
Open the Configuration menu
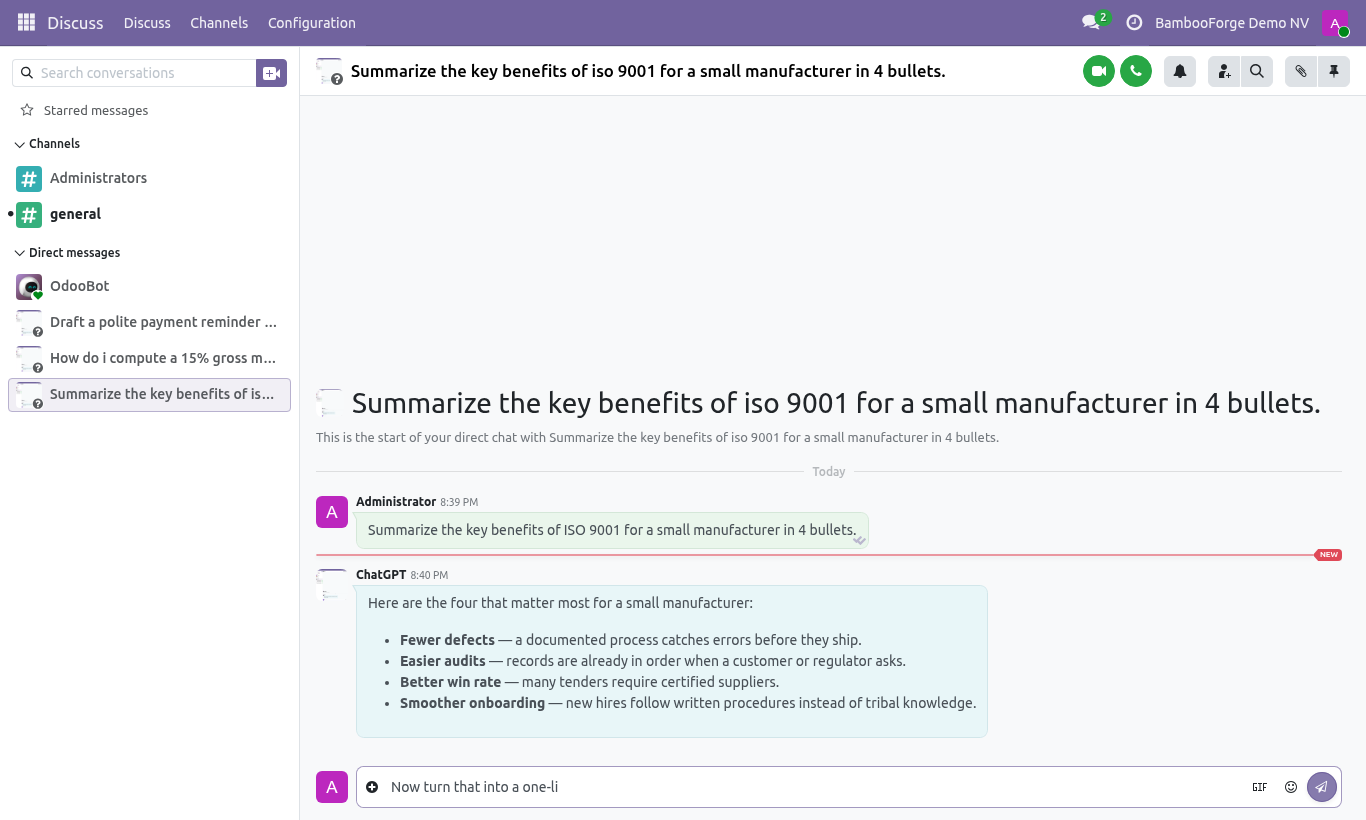pos(312,23)
